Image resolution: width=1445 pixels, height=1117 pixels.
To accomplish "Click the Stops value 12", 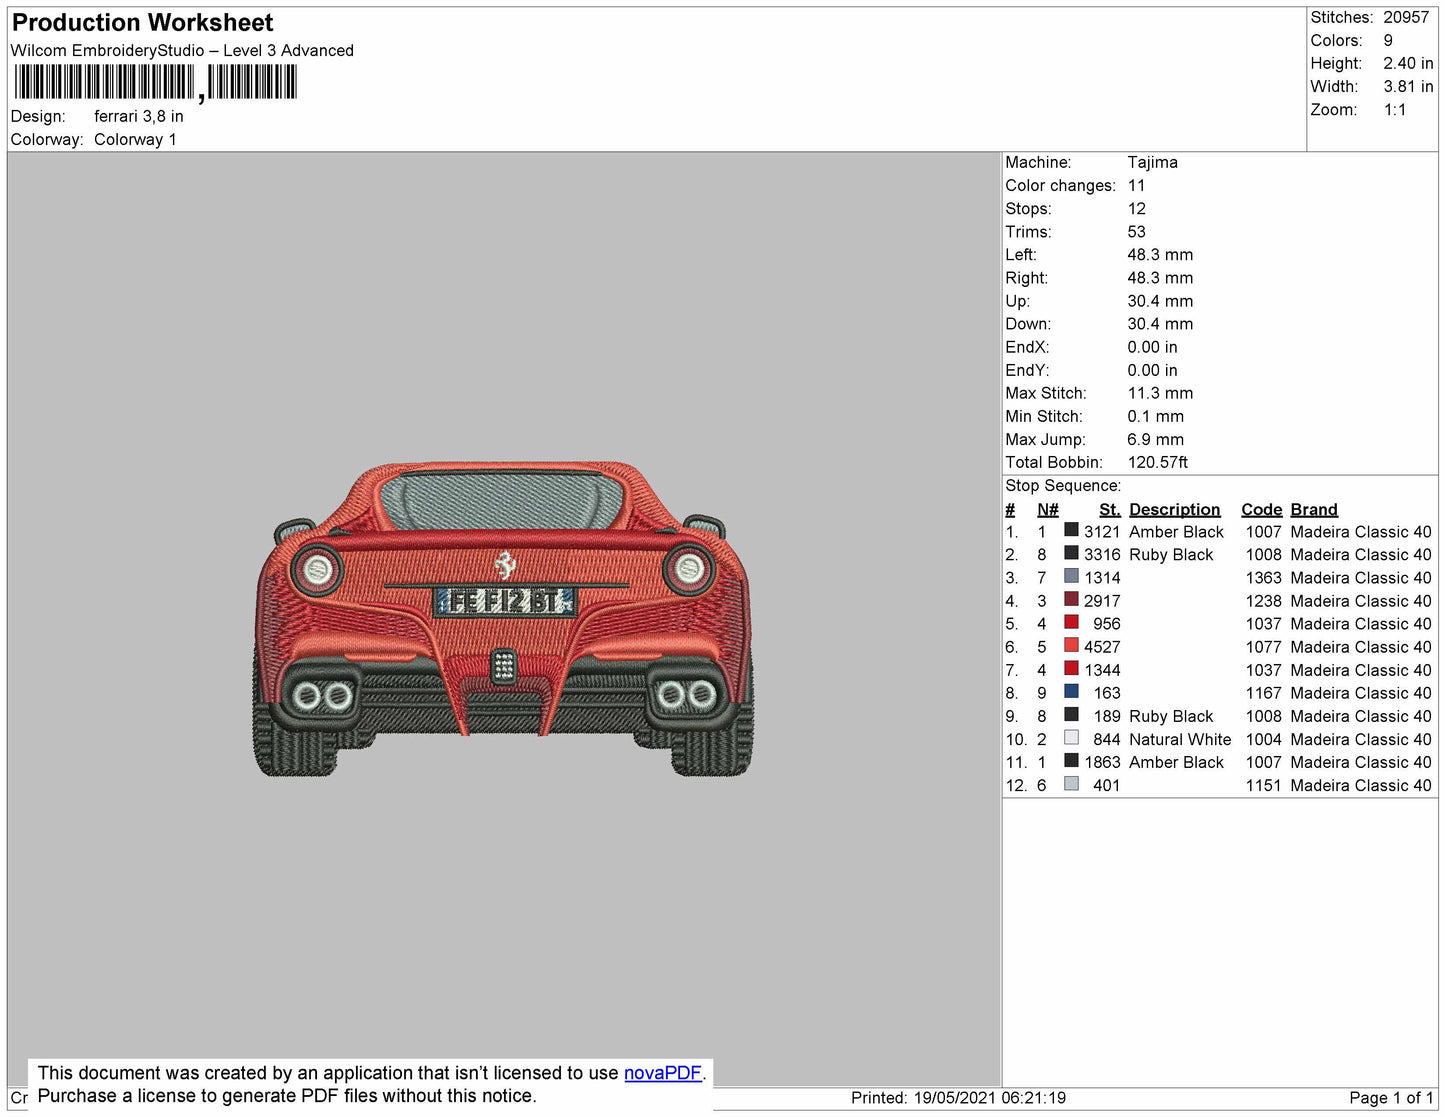I will coord(1136,208).
